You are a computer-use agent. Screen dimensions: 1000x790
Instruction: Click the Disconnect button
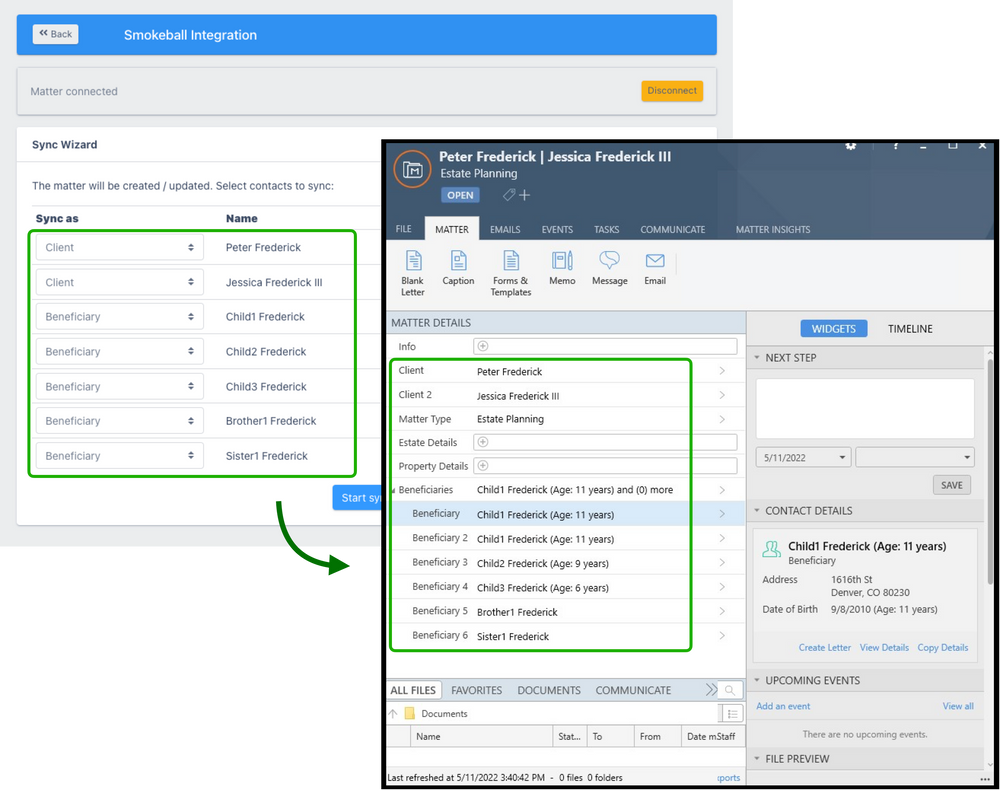tap(672, 91)
